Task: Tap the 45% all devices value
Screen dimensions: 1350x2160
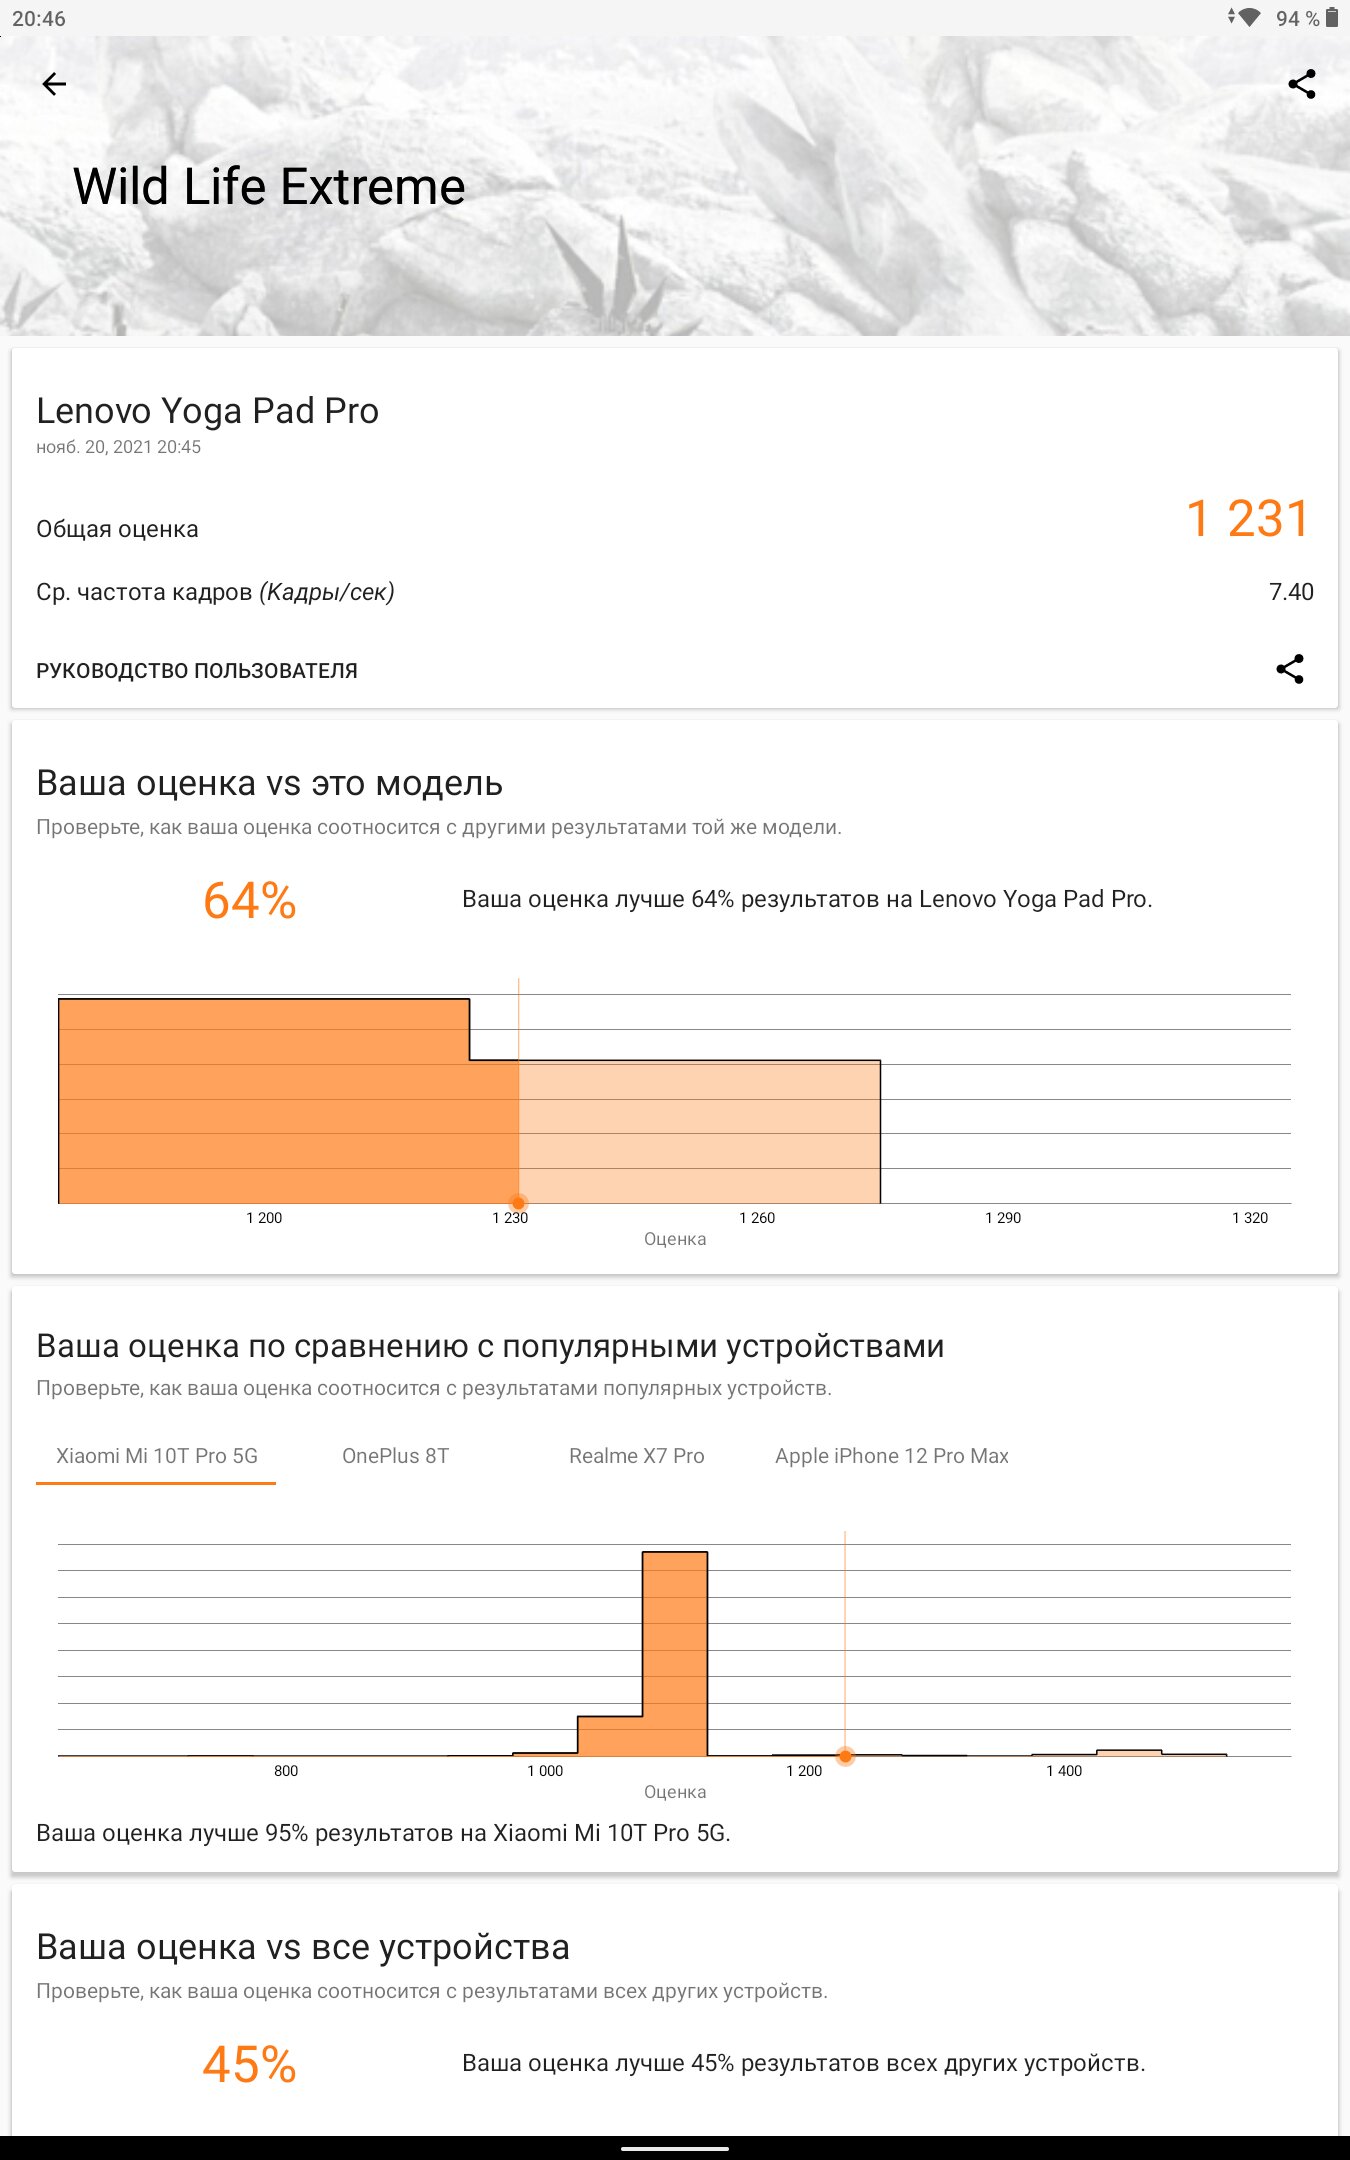Action: 249,2064
